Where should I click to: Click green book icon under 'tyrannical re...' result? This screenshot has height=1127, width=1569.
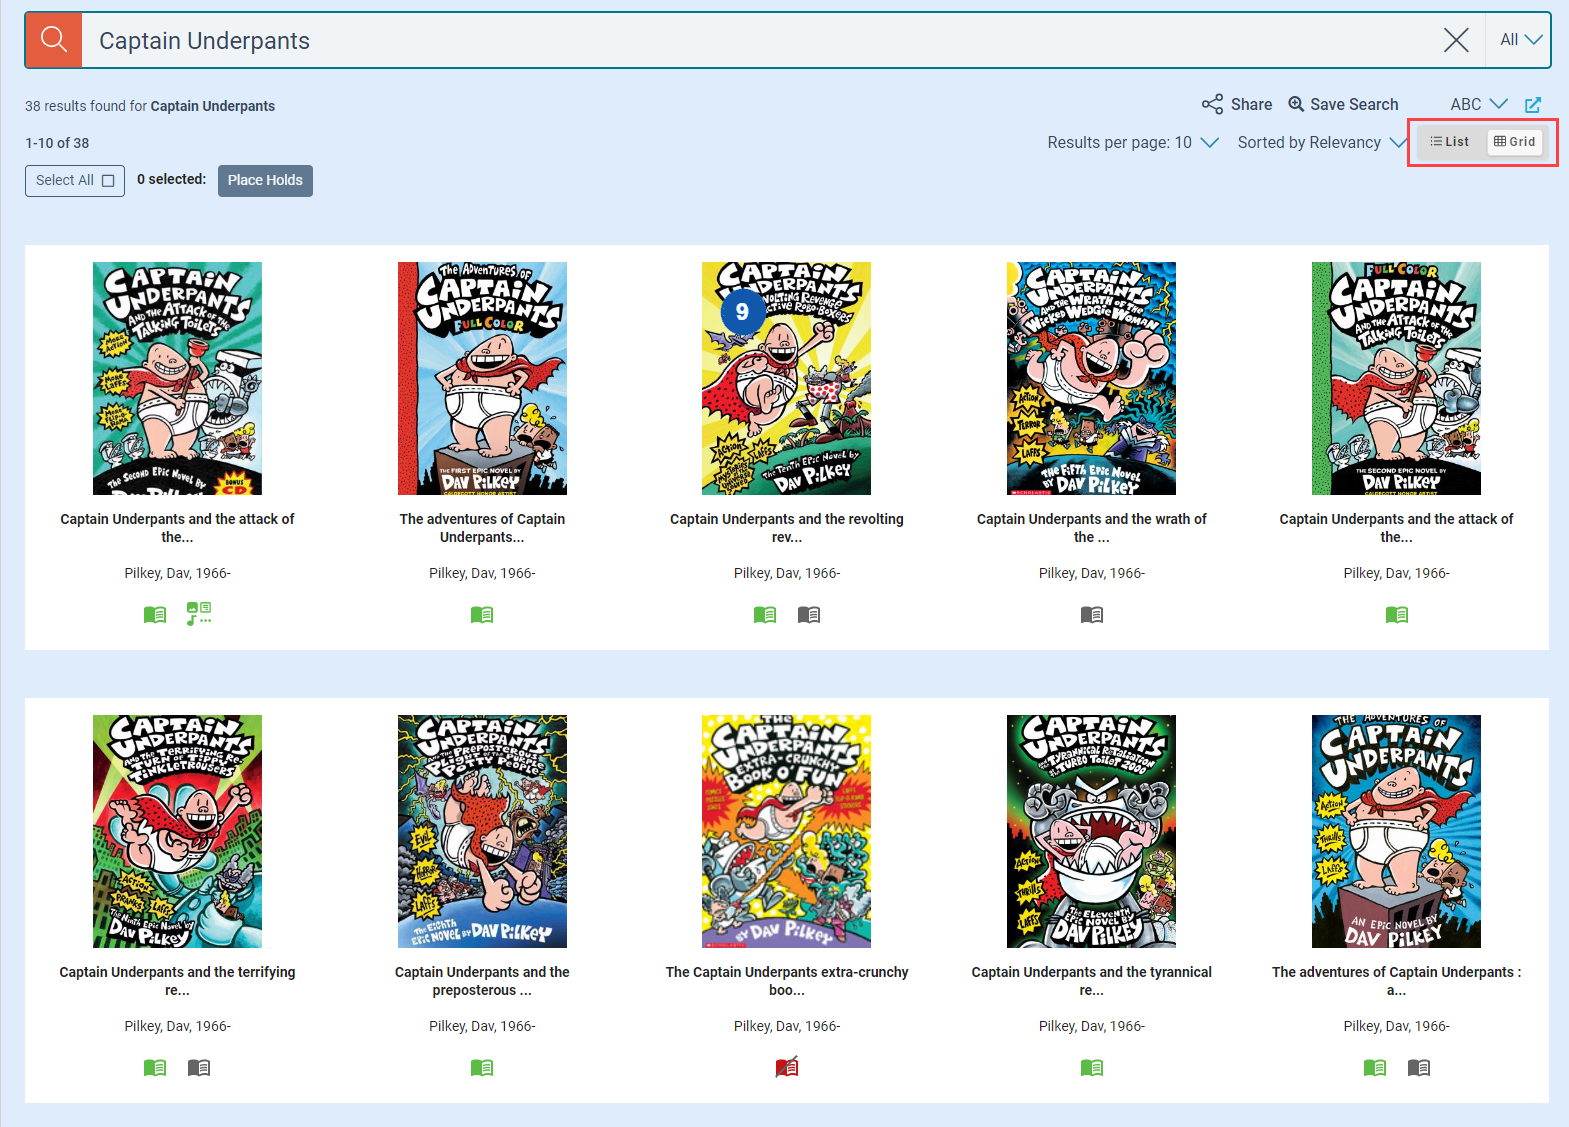click(1092, 1068)
